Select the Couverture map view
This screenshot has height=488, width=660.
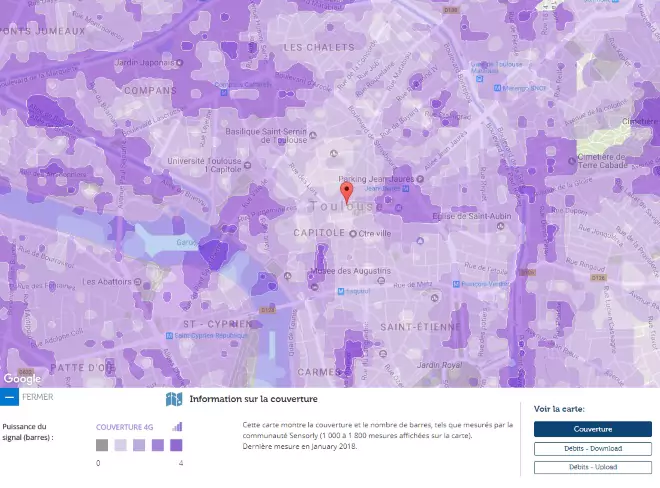pyautogui.click(x=592, y=429)
